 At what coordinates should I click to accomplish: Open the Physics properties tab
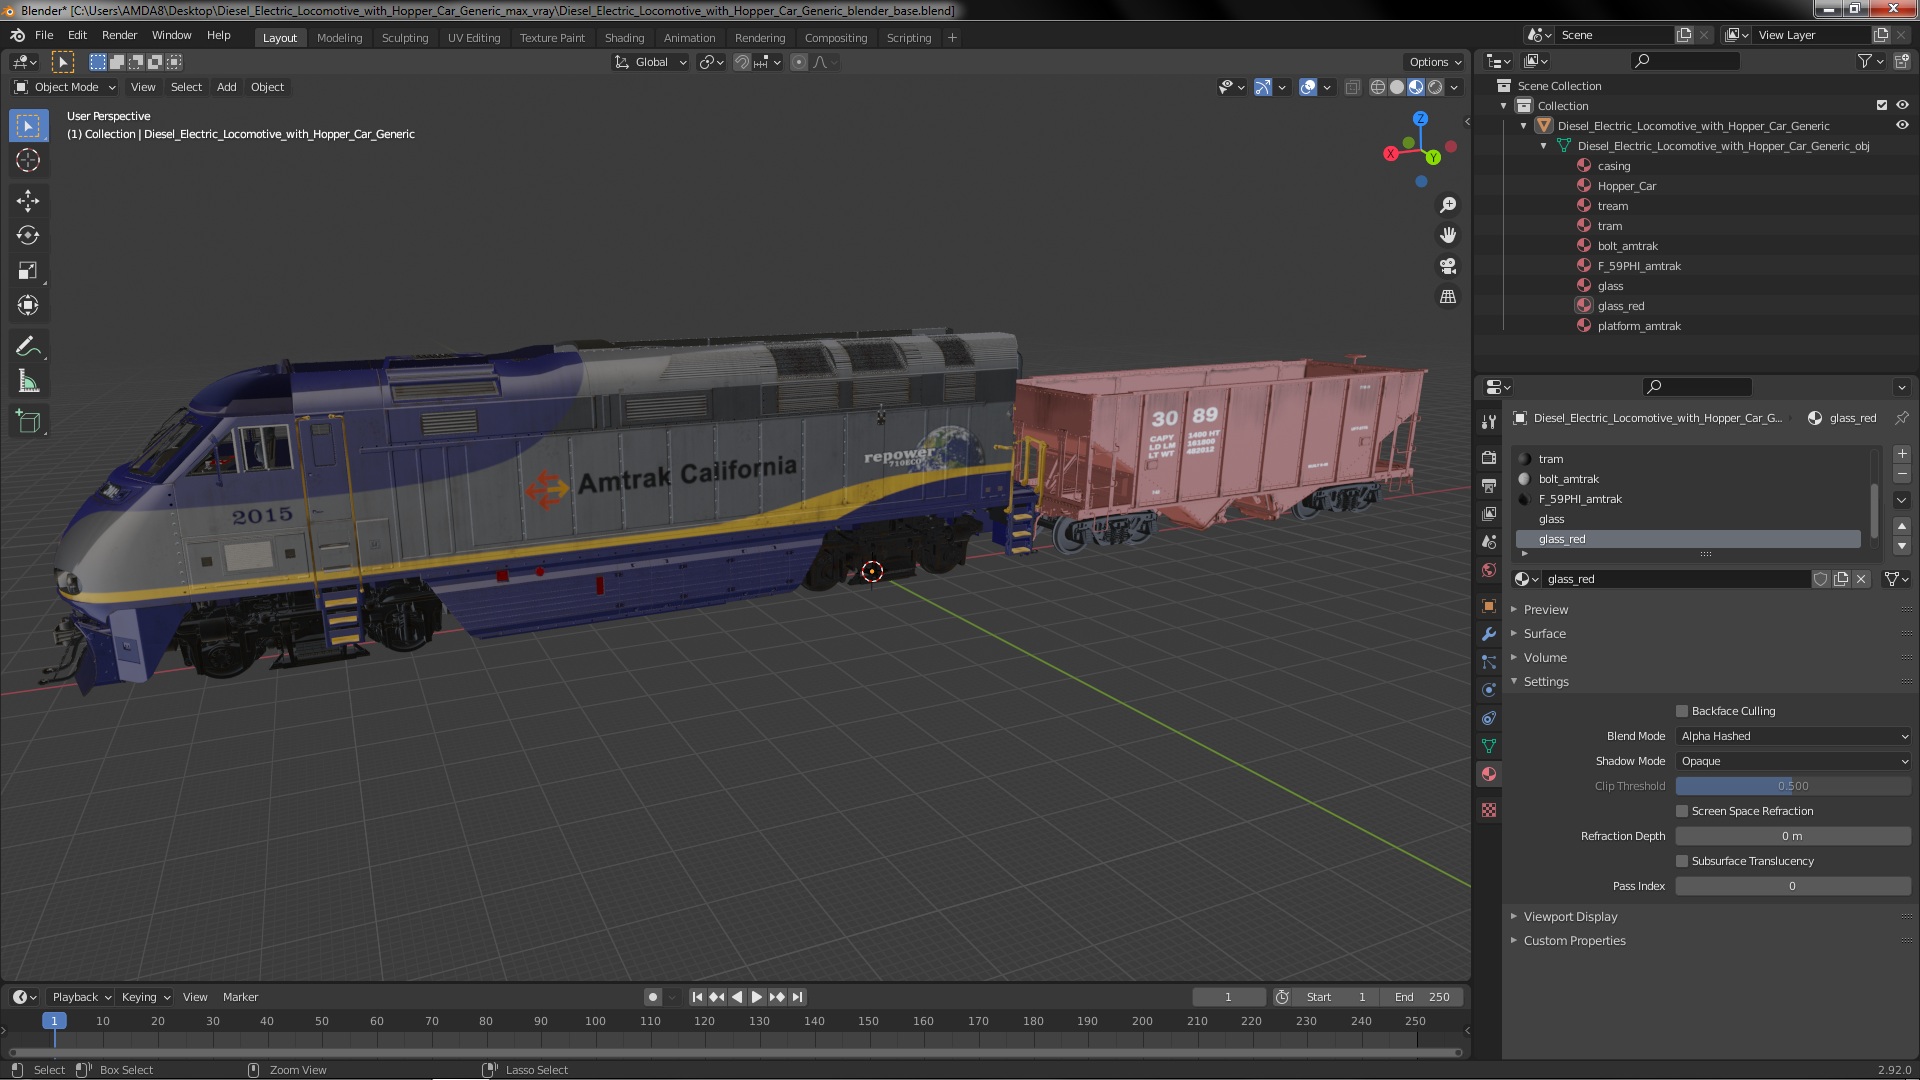tap(1489, 690)
